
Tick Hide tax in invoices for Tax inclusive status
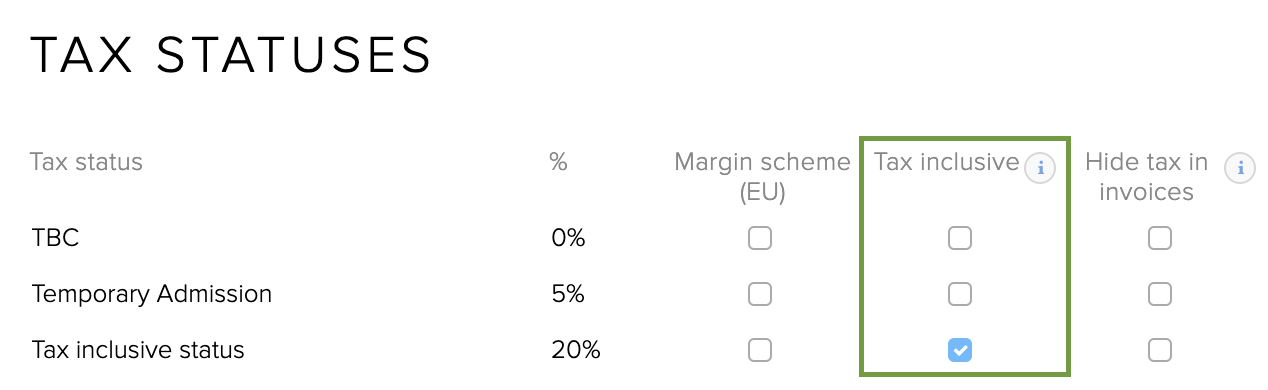[1160, 350]
